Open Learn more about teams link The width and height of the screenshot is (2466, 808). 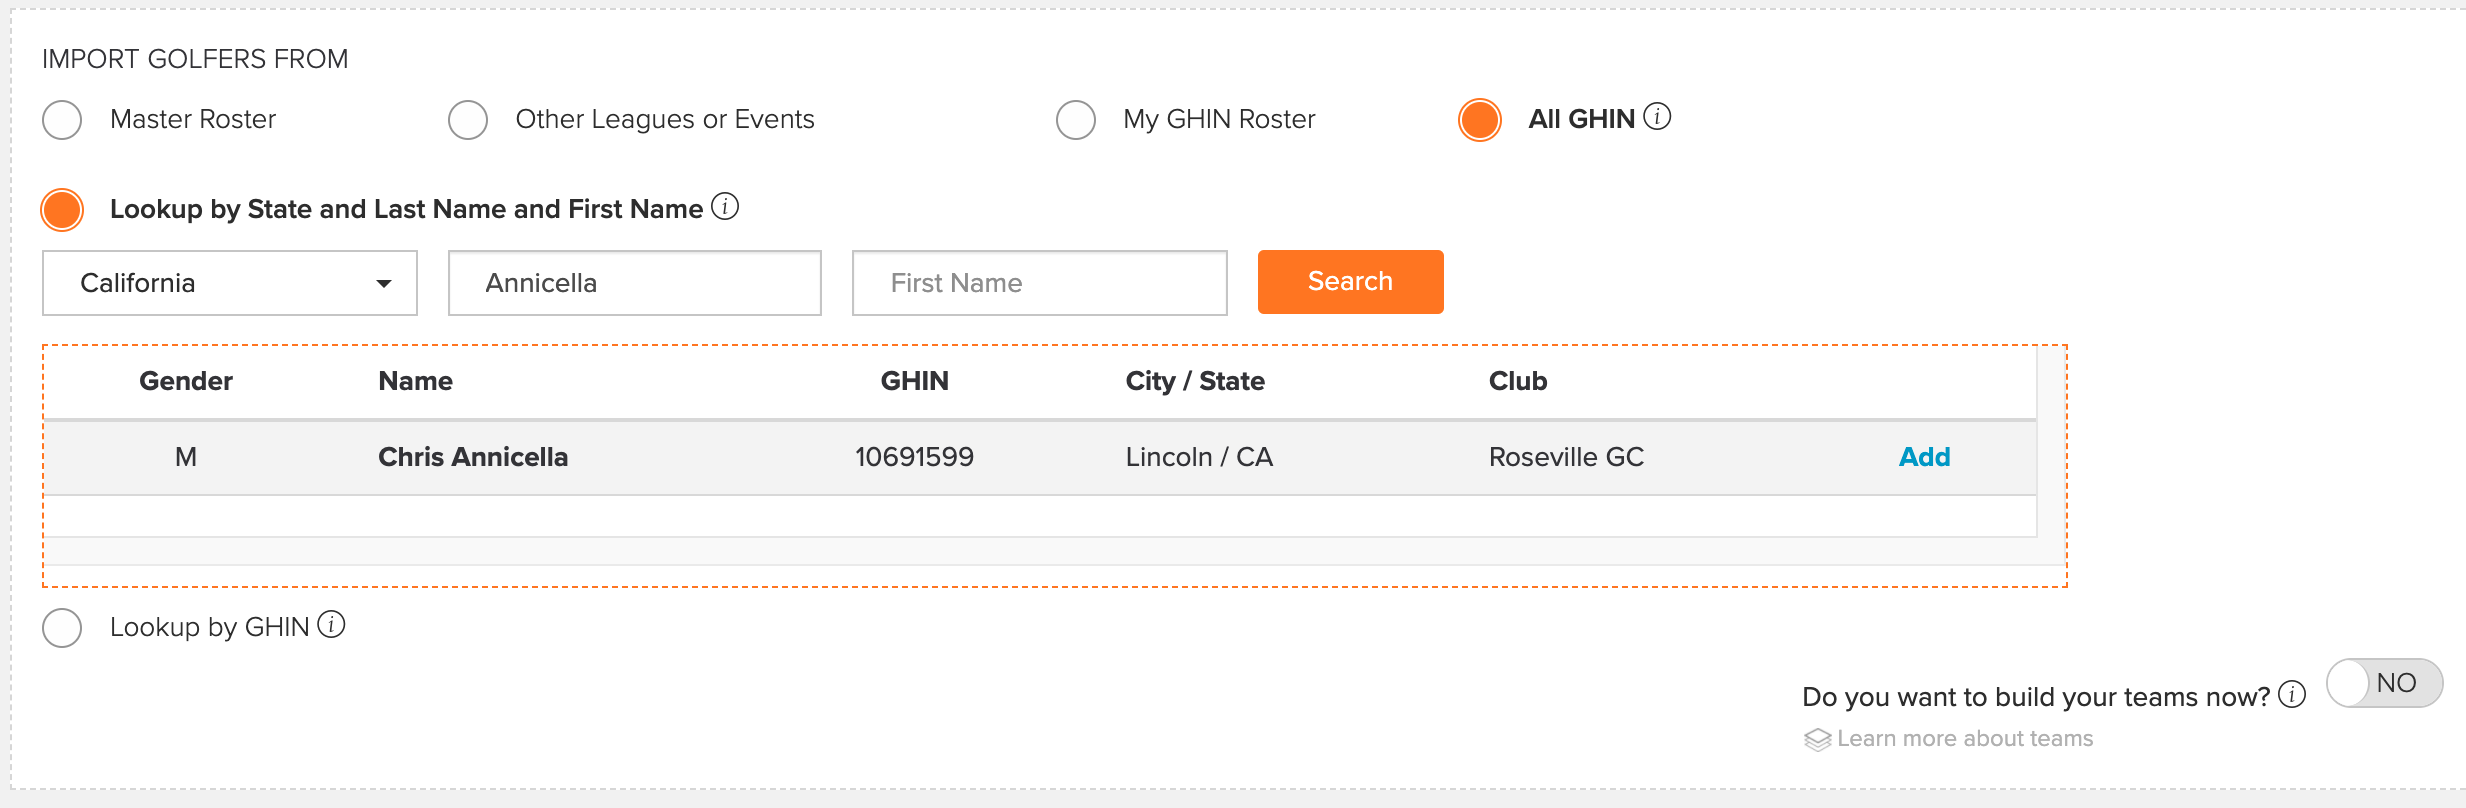click(x=1965, y=739)
